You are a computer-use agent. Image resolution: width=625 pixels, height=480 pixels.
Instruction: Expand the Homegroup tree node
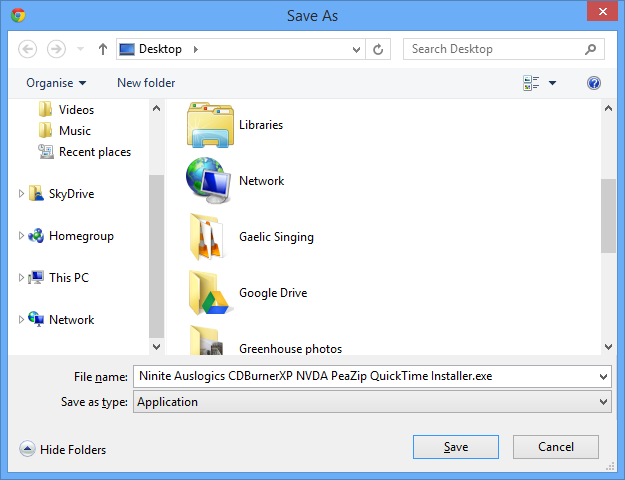click(21, 236)
